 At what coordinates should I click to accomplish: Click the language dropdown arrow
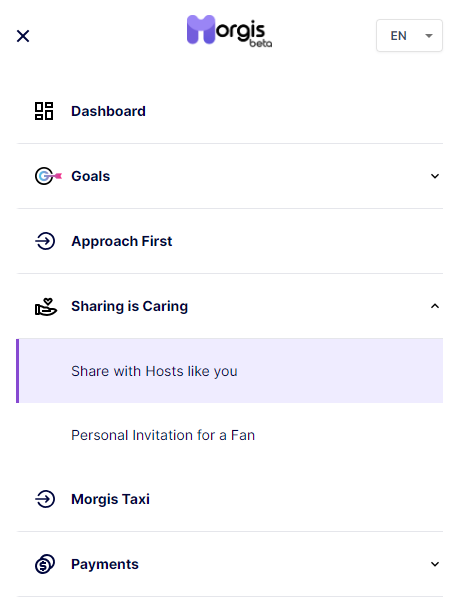click(x=429, y=36)
